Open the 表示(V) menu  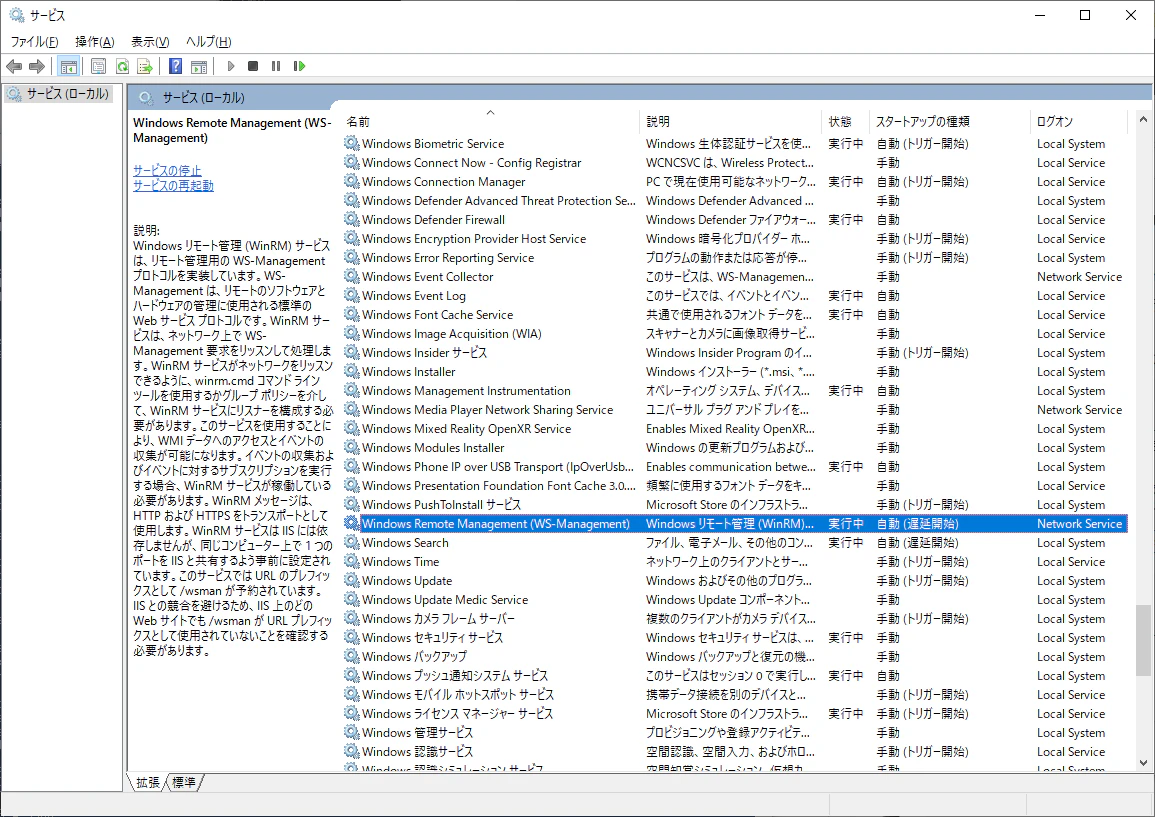click(x=150, y=42)
